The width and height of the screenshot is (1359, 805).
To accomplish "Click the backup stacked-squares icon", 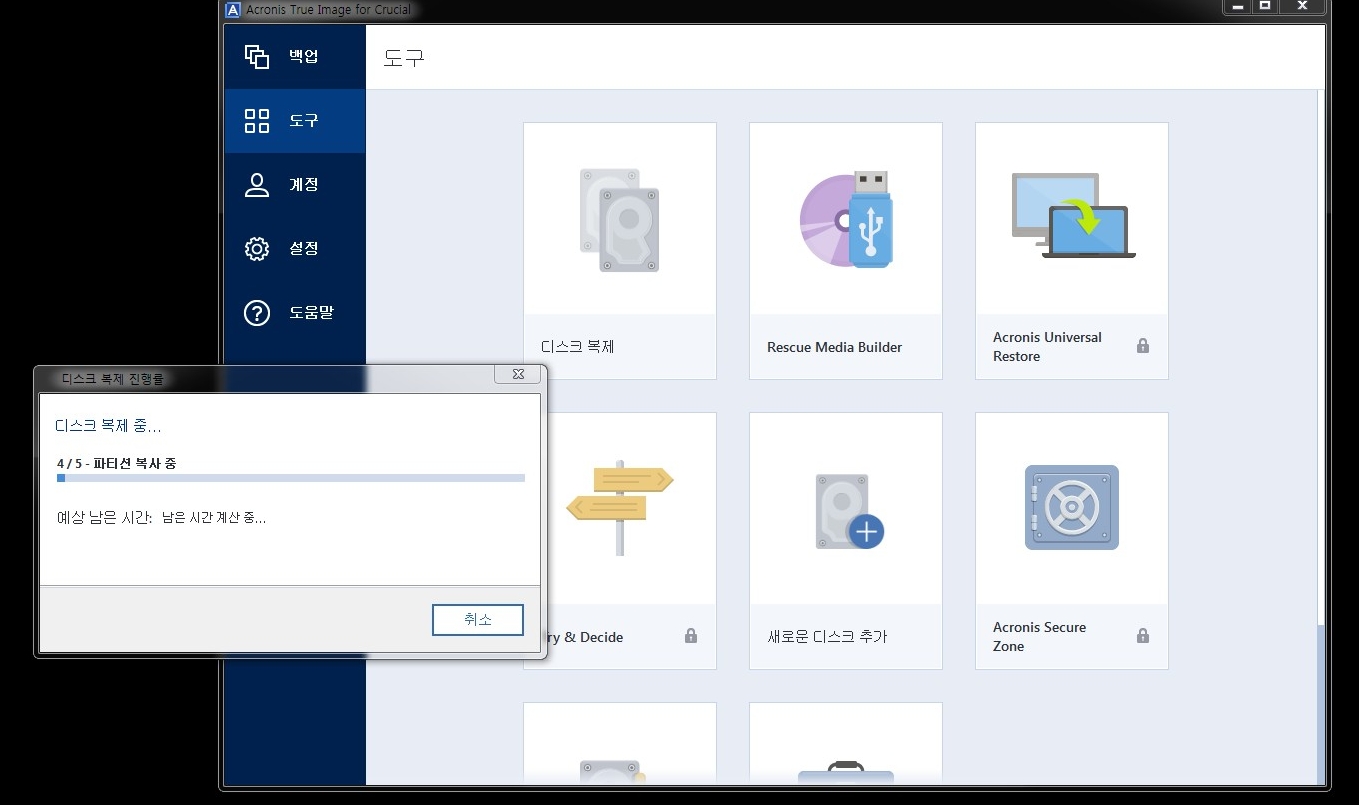I will [257, 56].
